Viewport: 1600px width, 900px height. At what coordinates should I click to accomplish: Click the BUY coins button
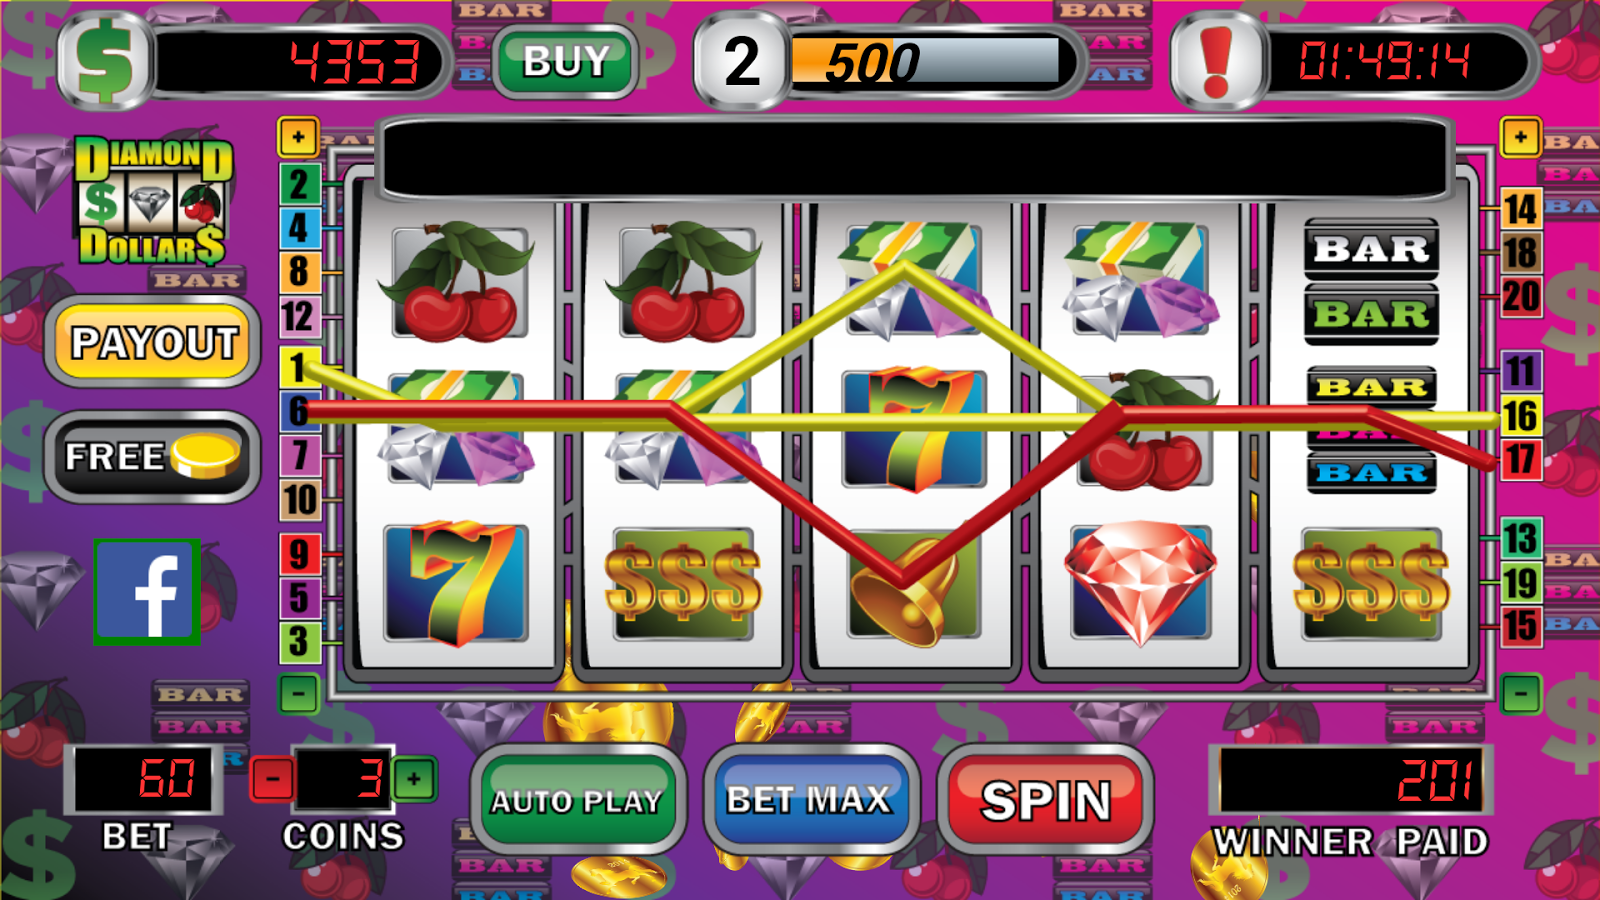click(x=566, y=62)
